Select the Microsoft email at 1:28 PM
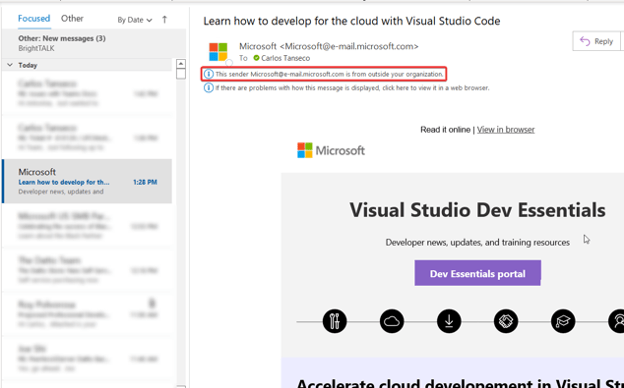Image resolution: width=624 pixels, height=388 pixels. click(x=87, y=181)
